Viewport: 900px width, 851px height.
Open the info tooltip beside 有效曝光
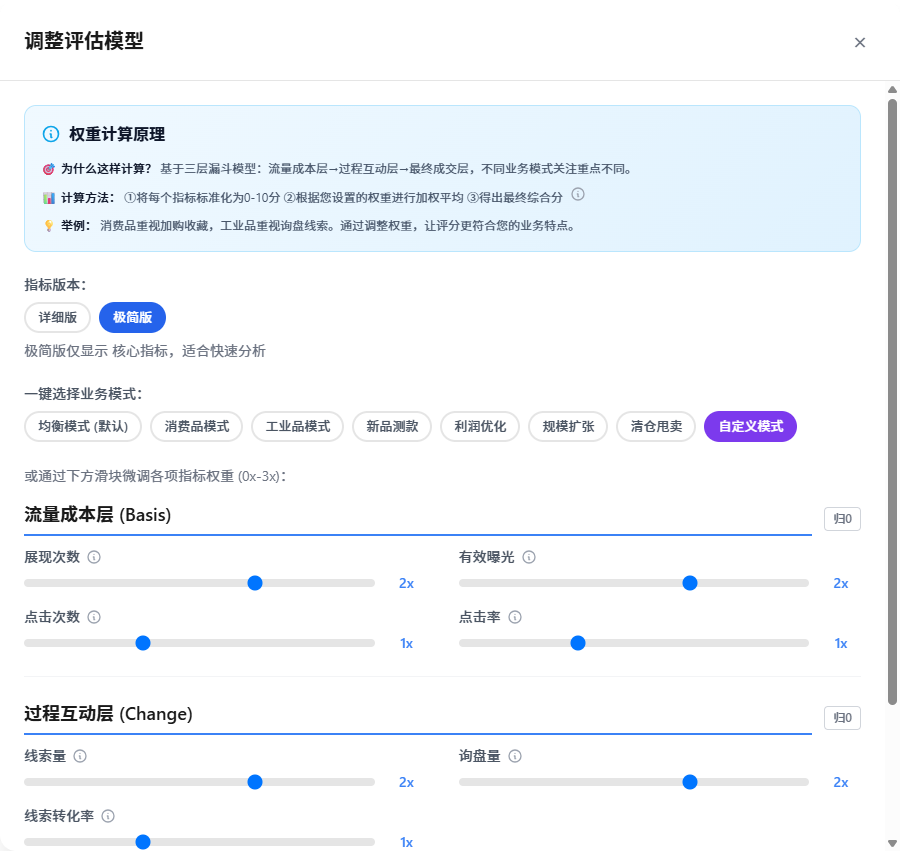click(x=528, y=557)
